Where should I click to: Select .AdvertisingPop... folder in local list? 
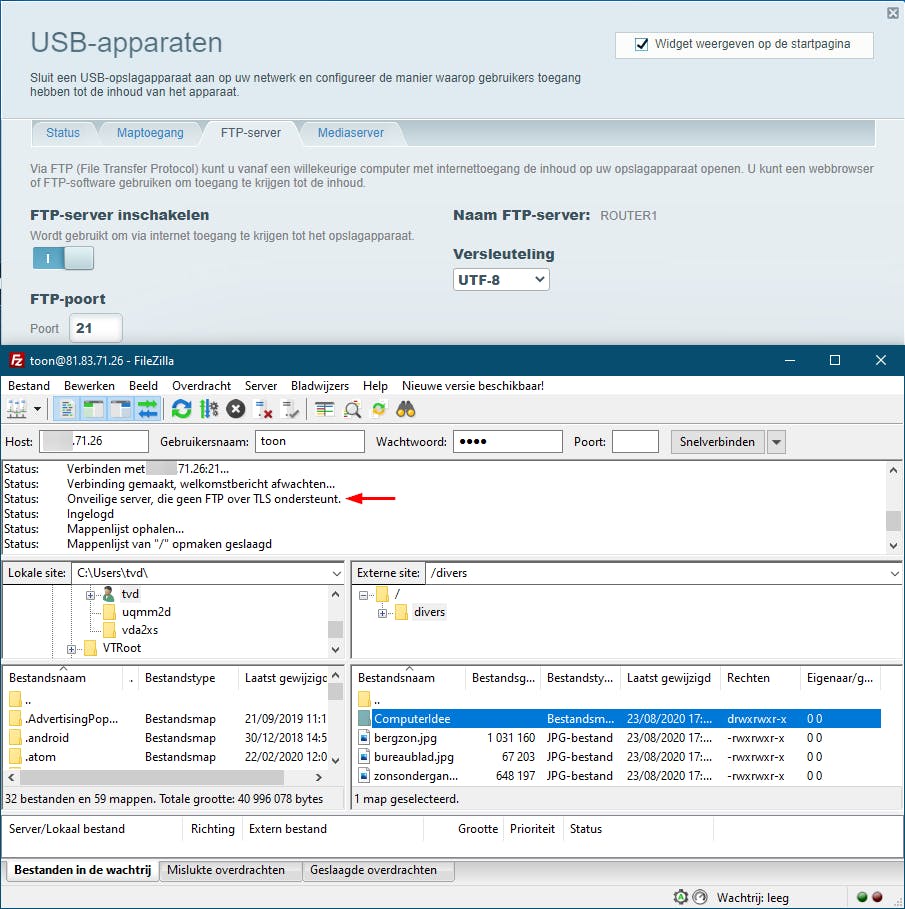[x=71, y=718]
